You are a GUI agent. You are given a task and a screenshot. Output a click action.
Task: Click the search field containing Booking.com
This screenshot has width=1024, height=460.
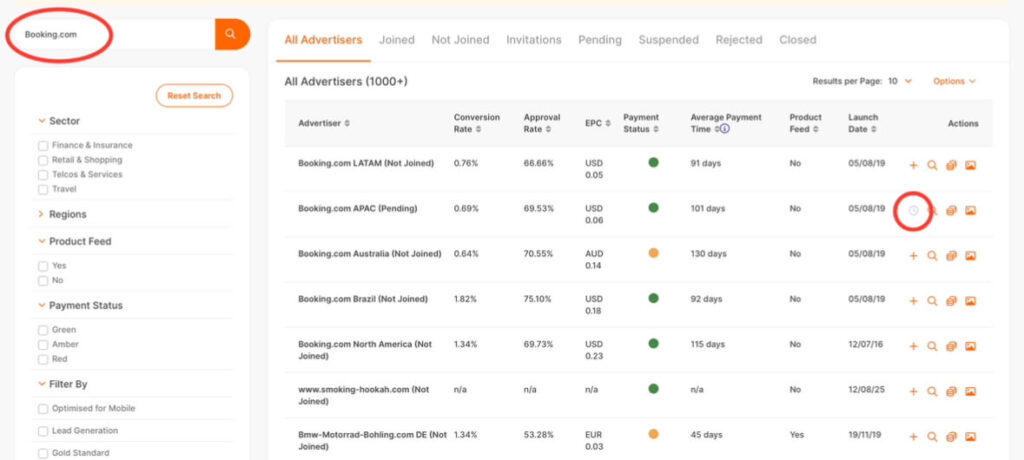tap(110, 34)
